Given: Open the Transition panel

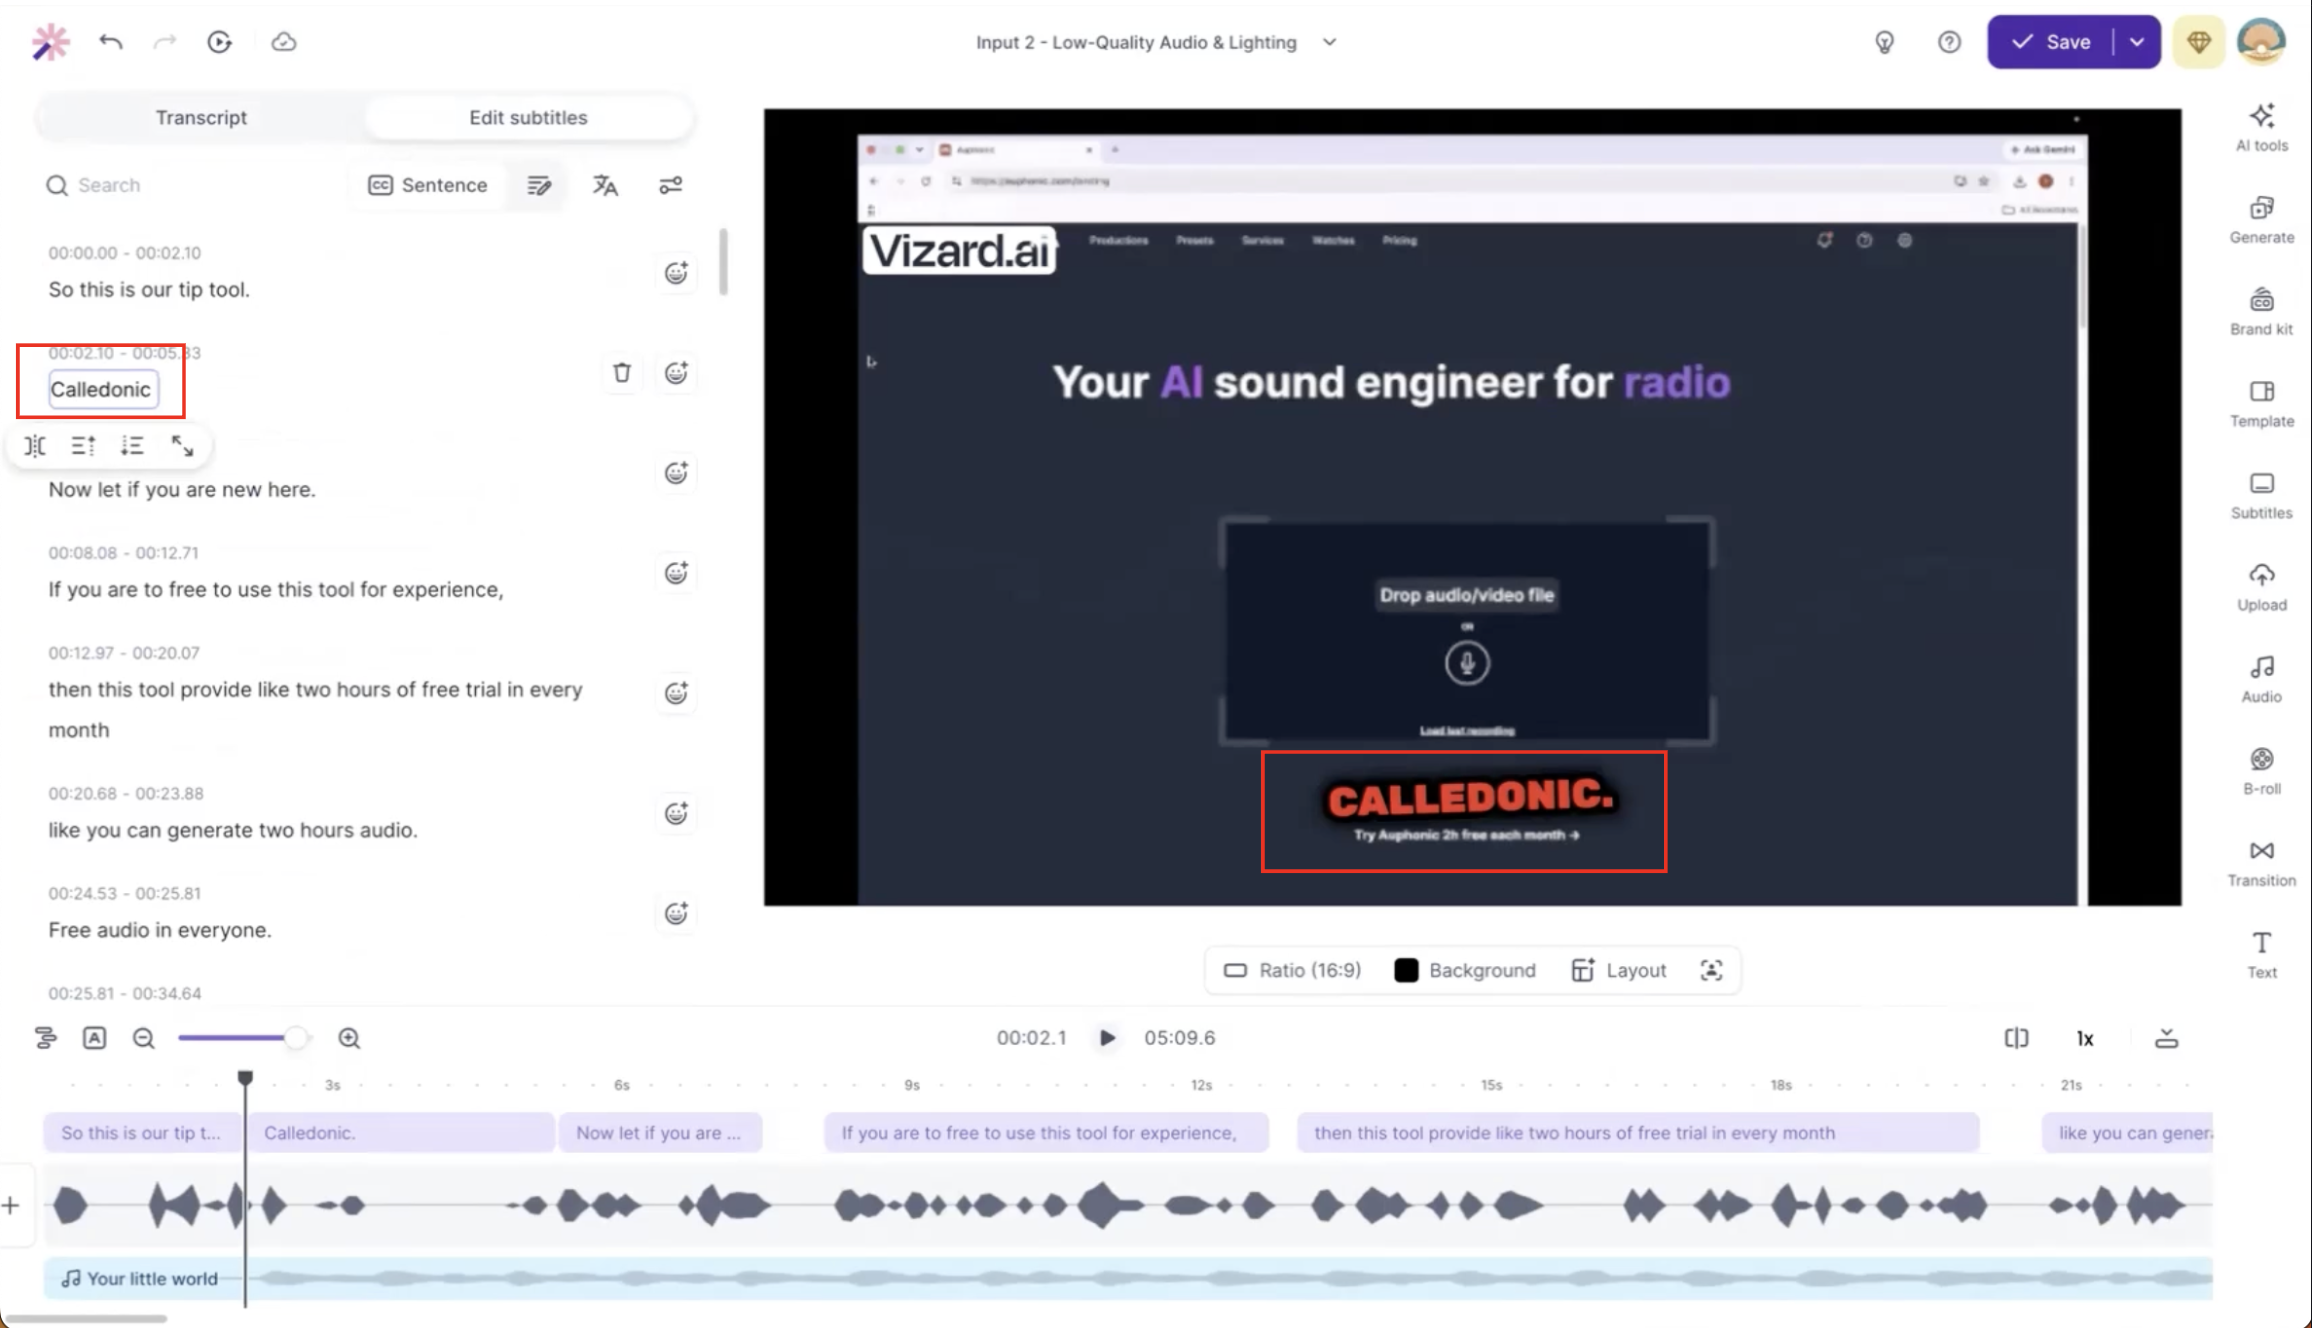Looking at the screenshot, I should click(2261, 864).
